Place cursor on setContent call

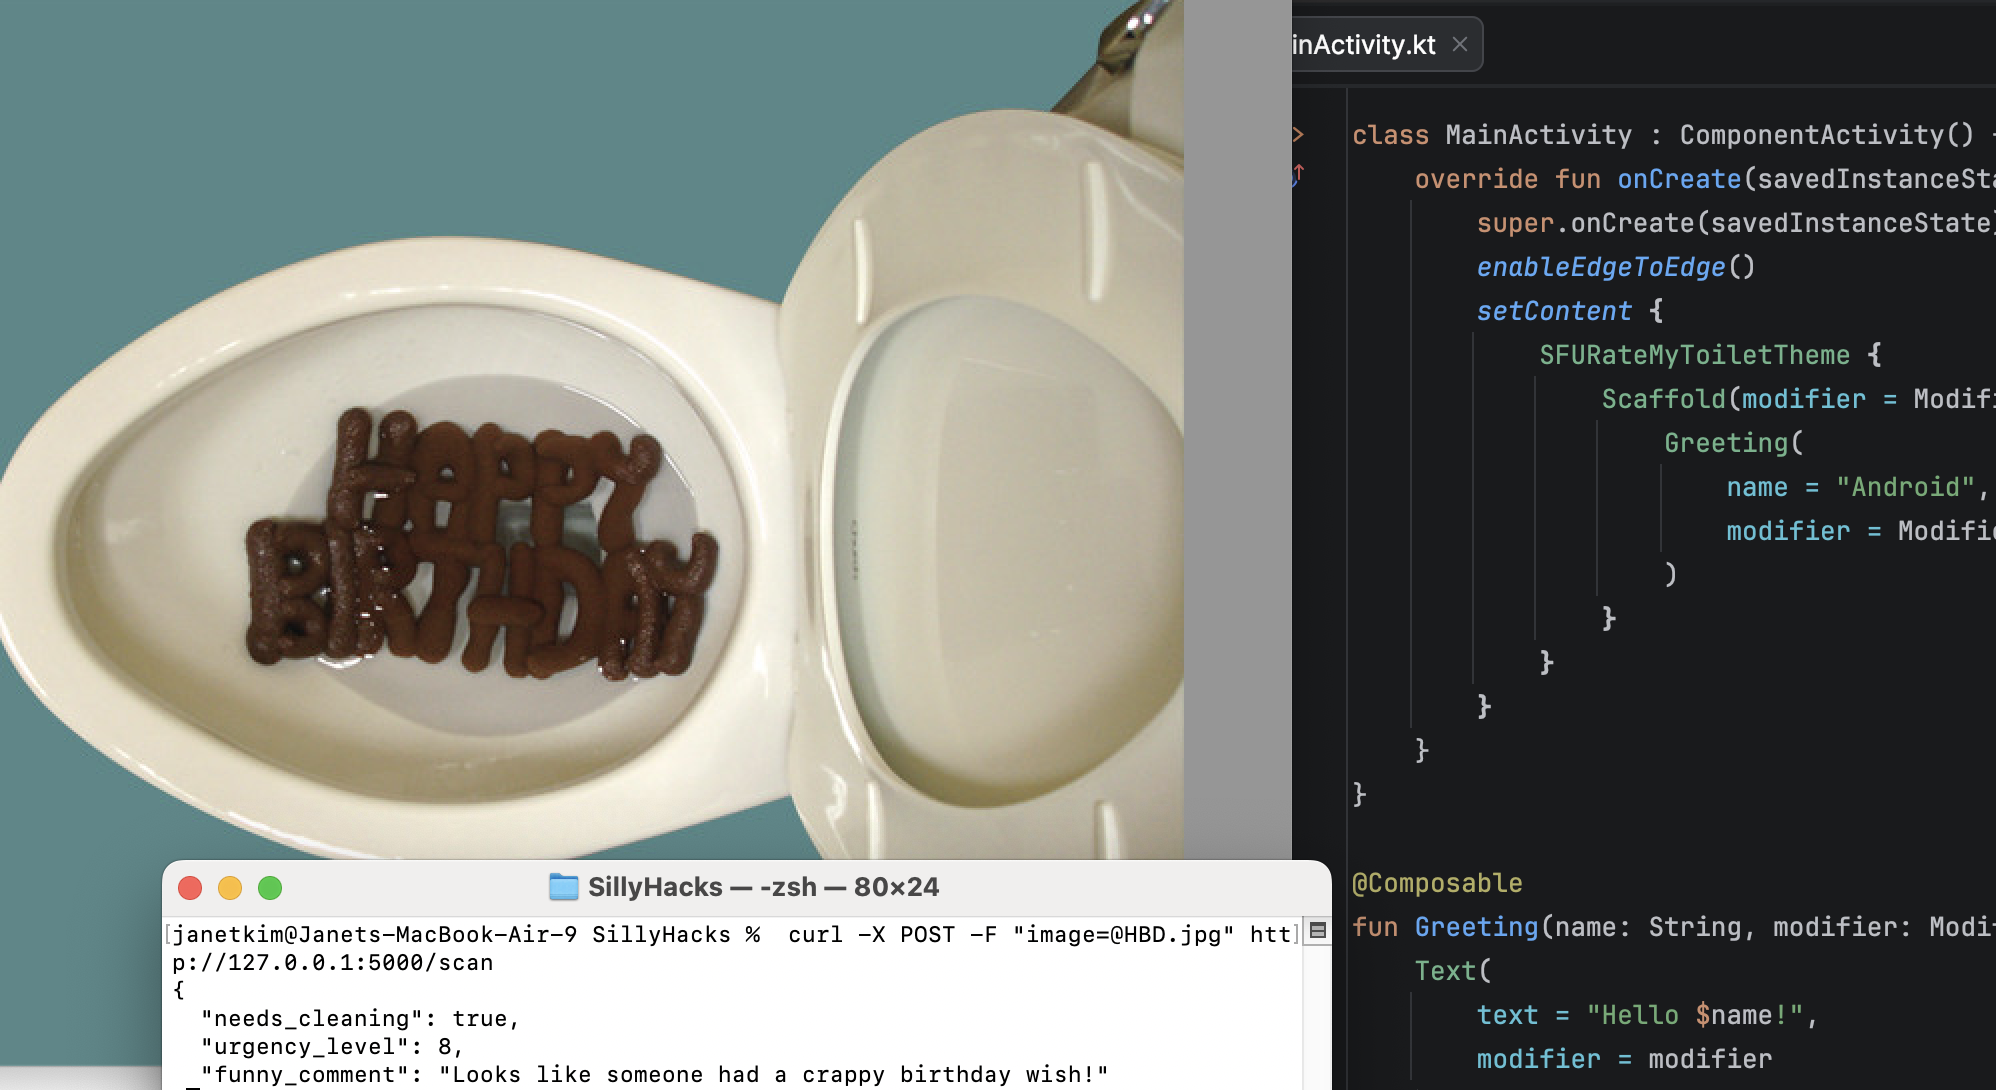[1553, 311]
